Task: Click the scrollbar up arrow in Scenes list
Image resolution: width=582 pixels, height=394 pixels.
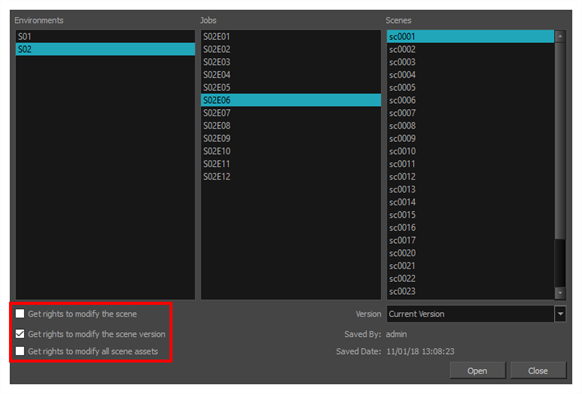Action: point(560,36)
